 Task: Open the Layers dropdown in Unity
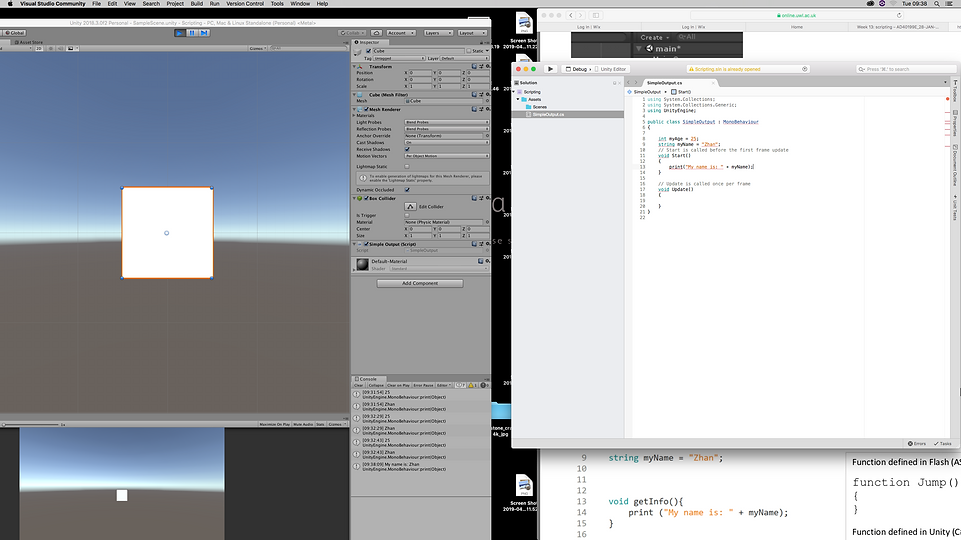(438, 32)
